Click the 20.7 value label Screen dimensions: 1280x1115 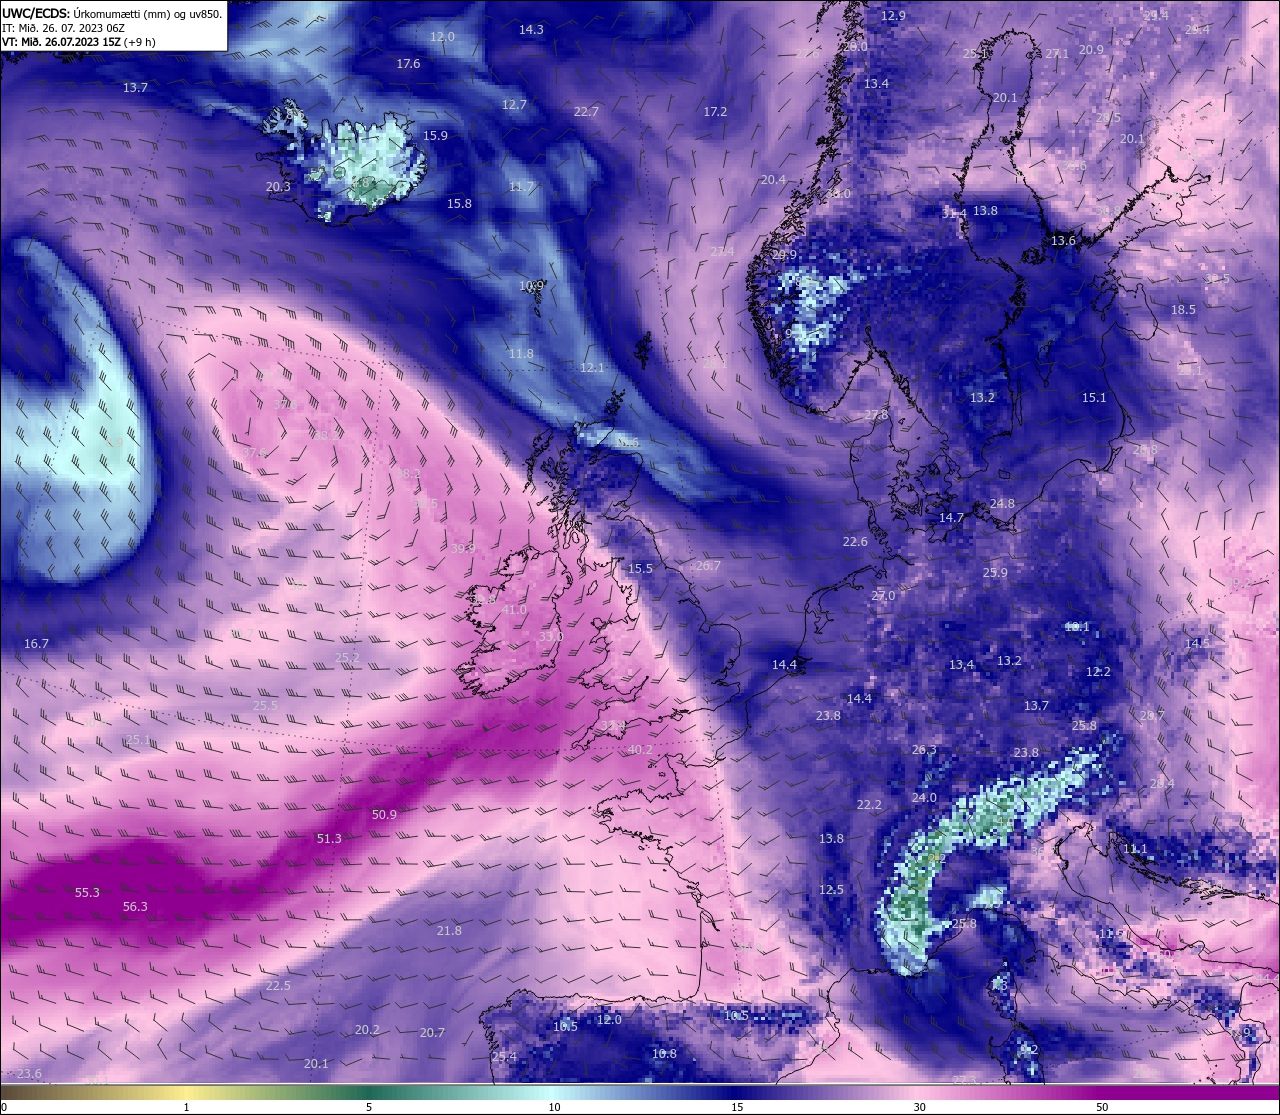tap(432, 1032)
